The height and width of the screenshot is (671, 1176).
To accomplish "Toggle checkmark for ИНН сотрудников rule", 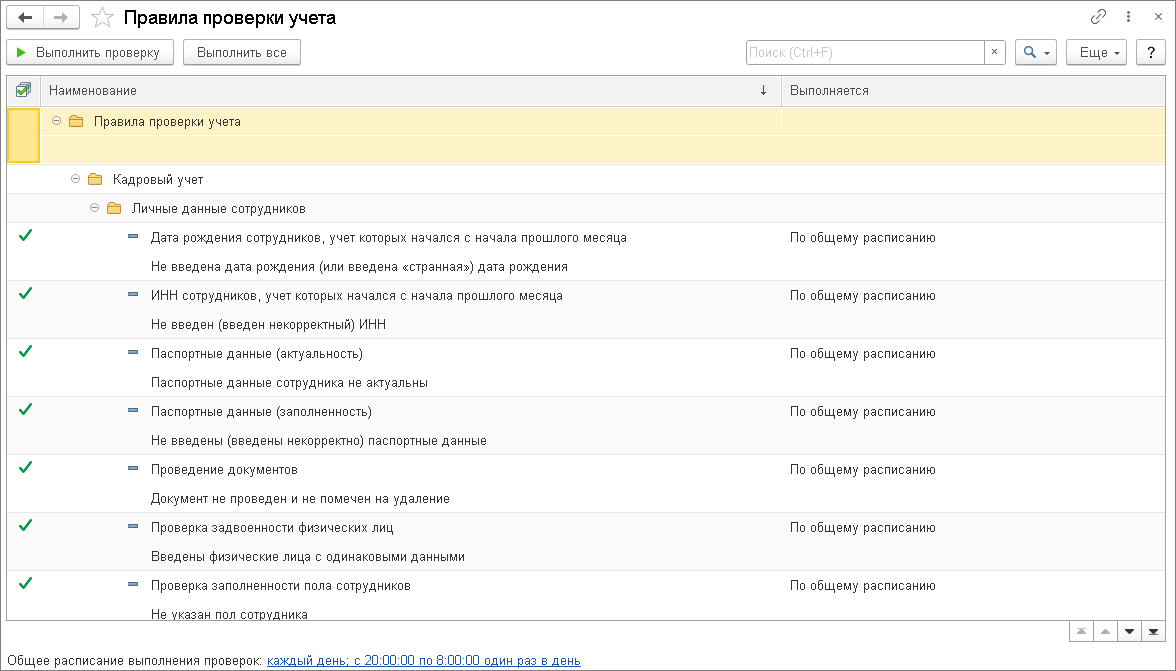I will point(25,293).
